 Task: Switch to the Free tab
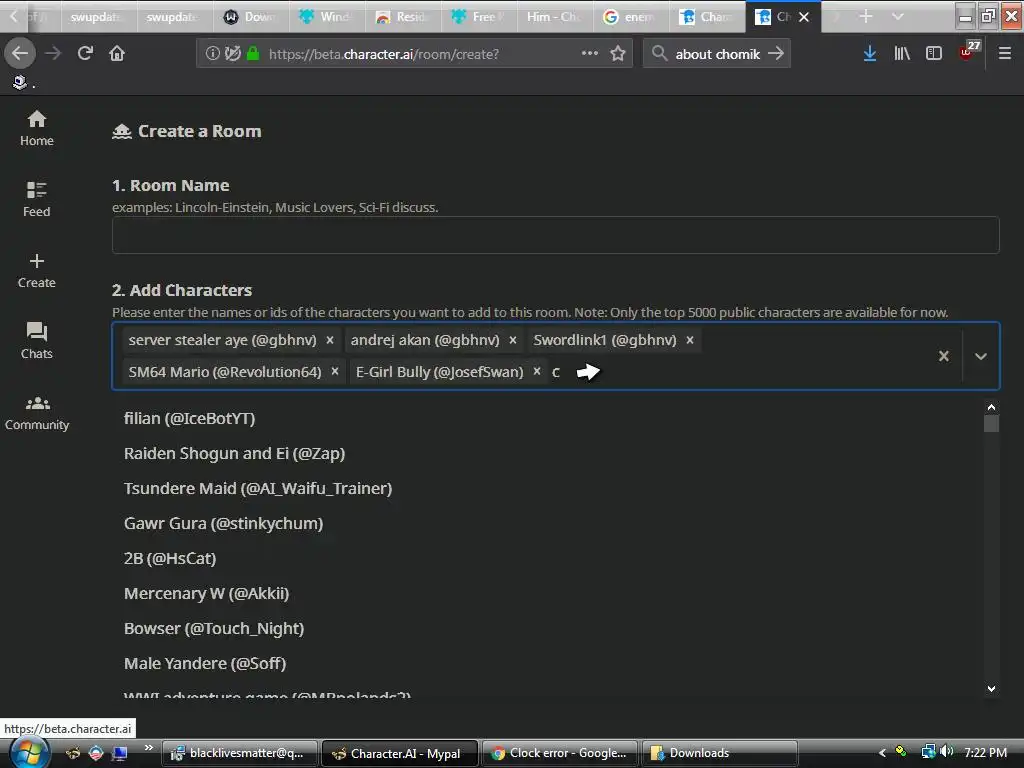(479, 17)
